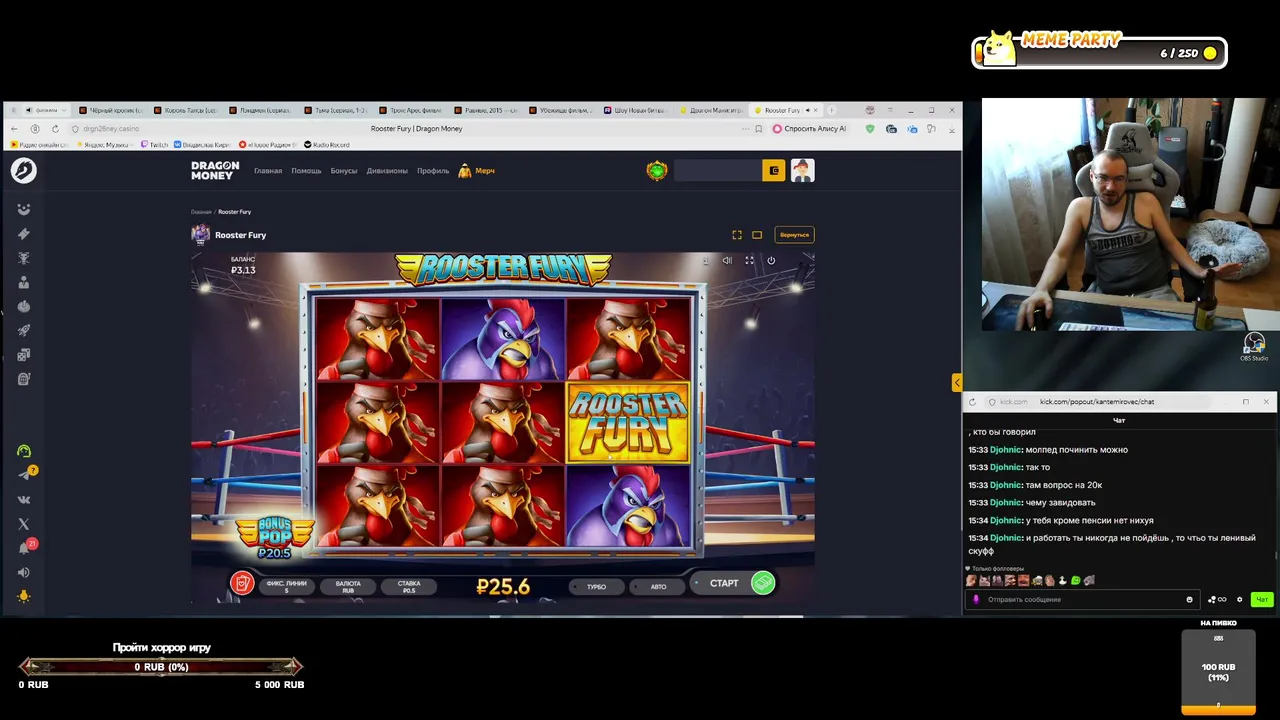Open emoji picker in chat input
The height and width of the screenshot is (720, 1280).
point(1189,600)
